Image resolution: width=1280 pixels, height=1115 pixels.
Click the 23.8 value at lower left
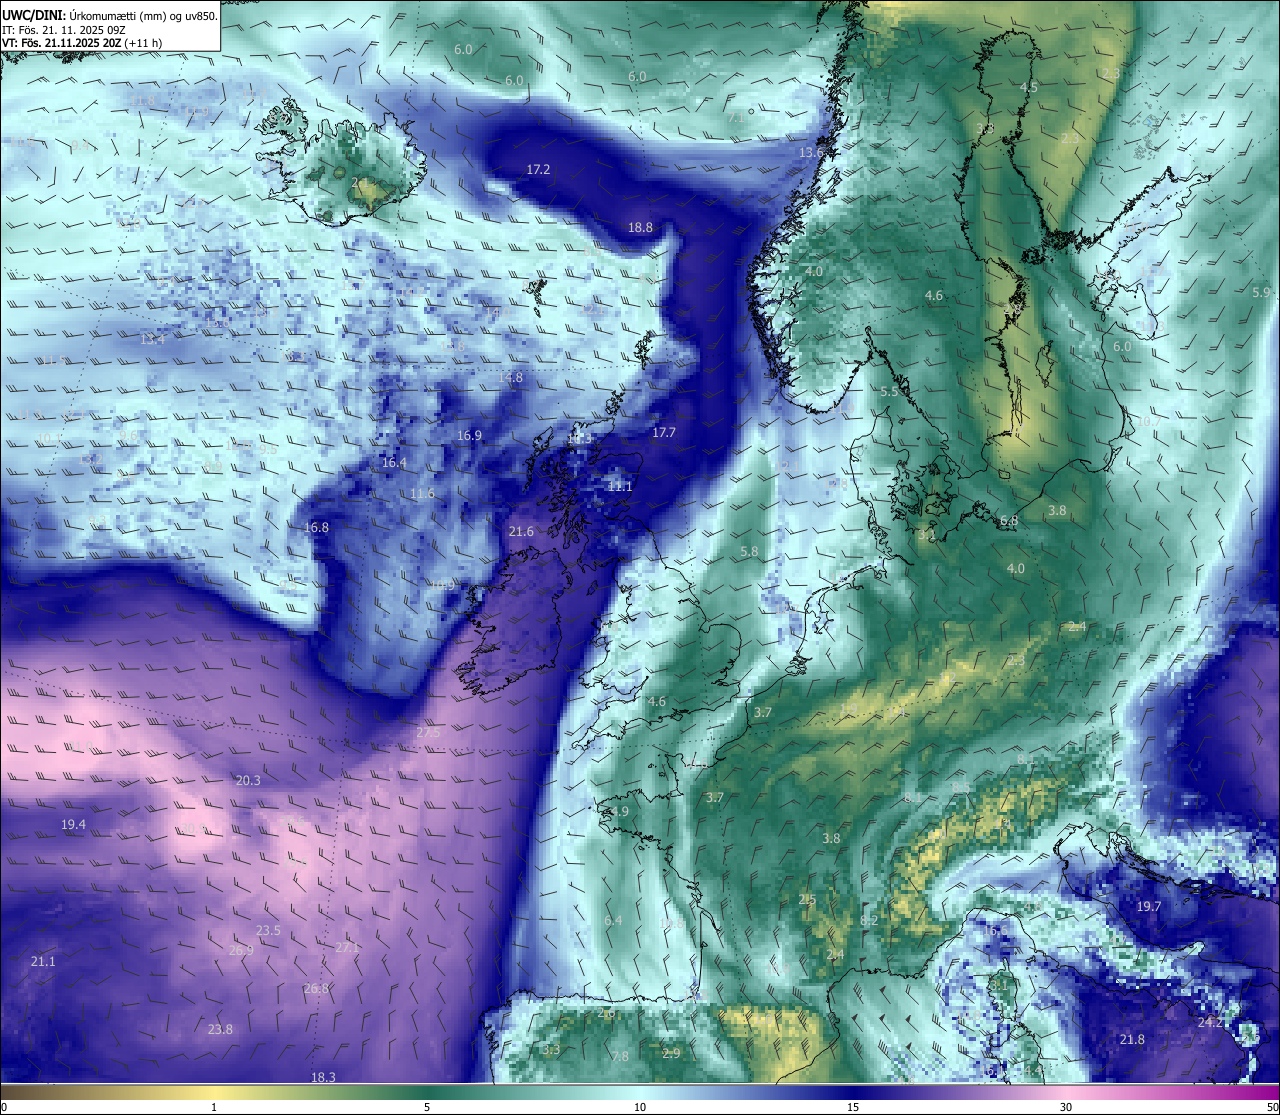click(x=220, y=1030)
